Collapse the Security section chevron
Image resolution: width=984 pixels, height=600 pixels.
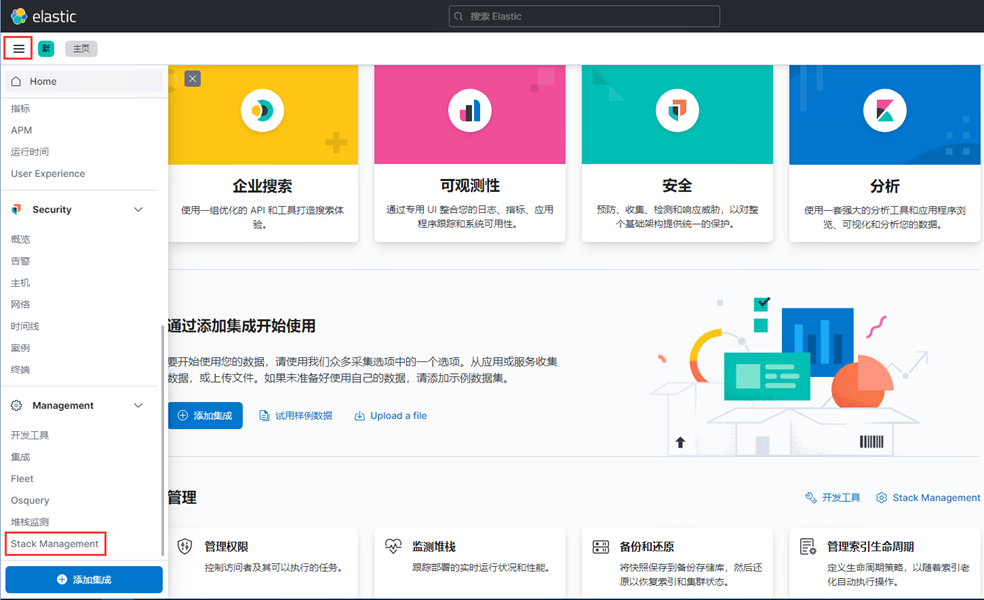click(138, 210)
